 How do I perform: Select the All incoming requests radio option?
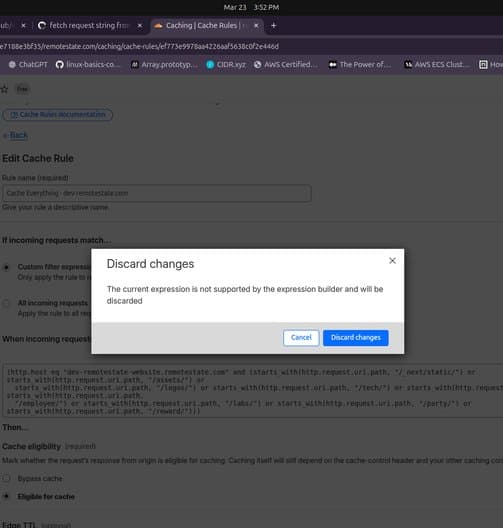click(6, 303)
